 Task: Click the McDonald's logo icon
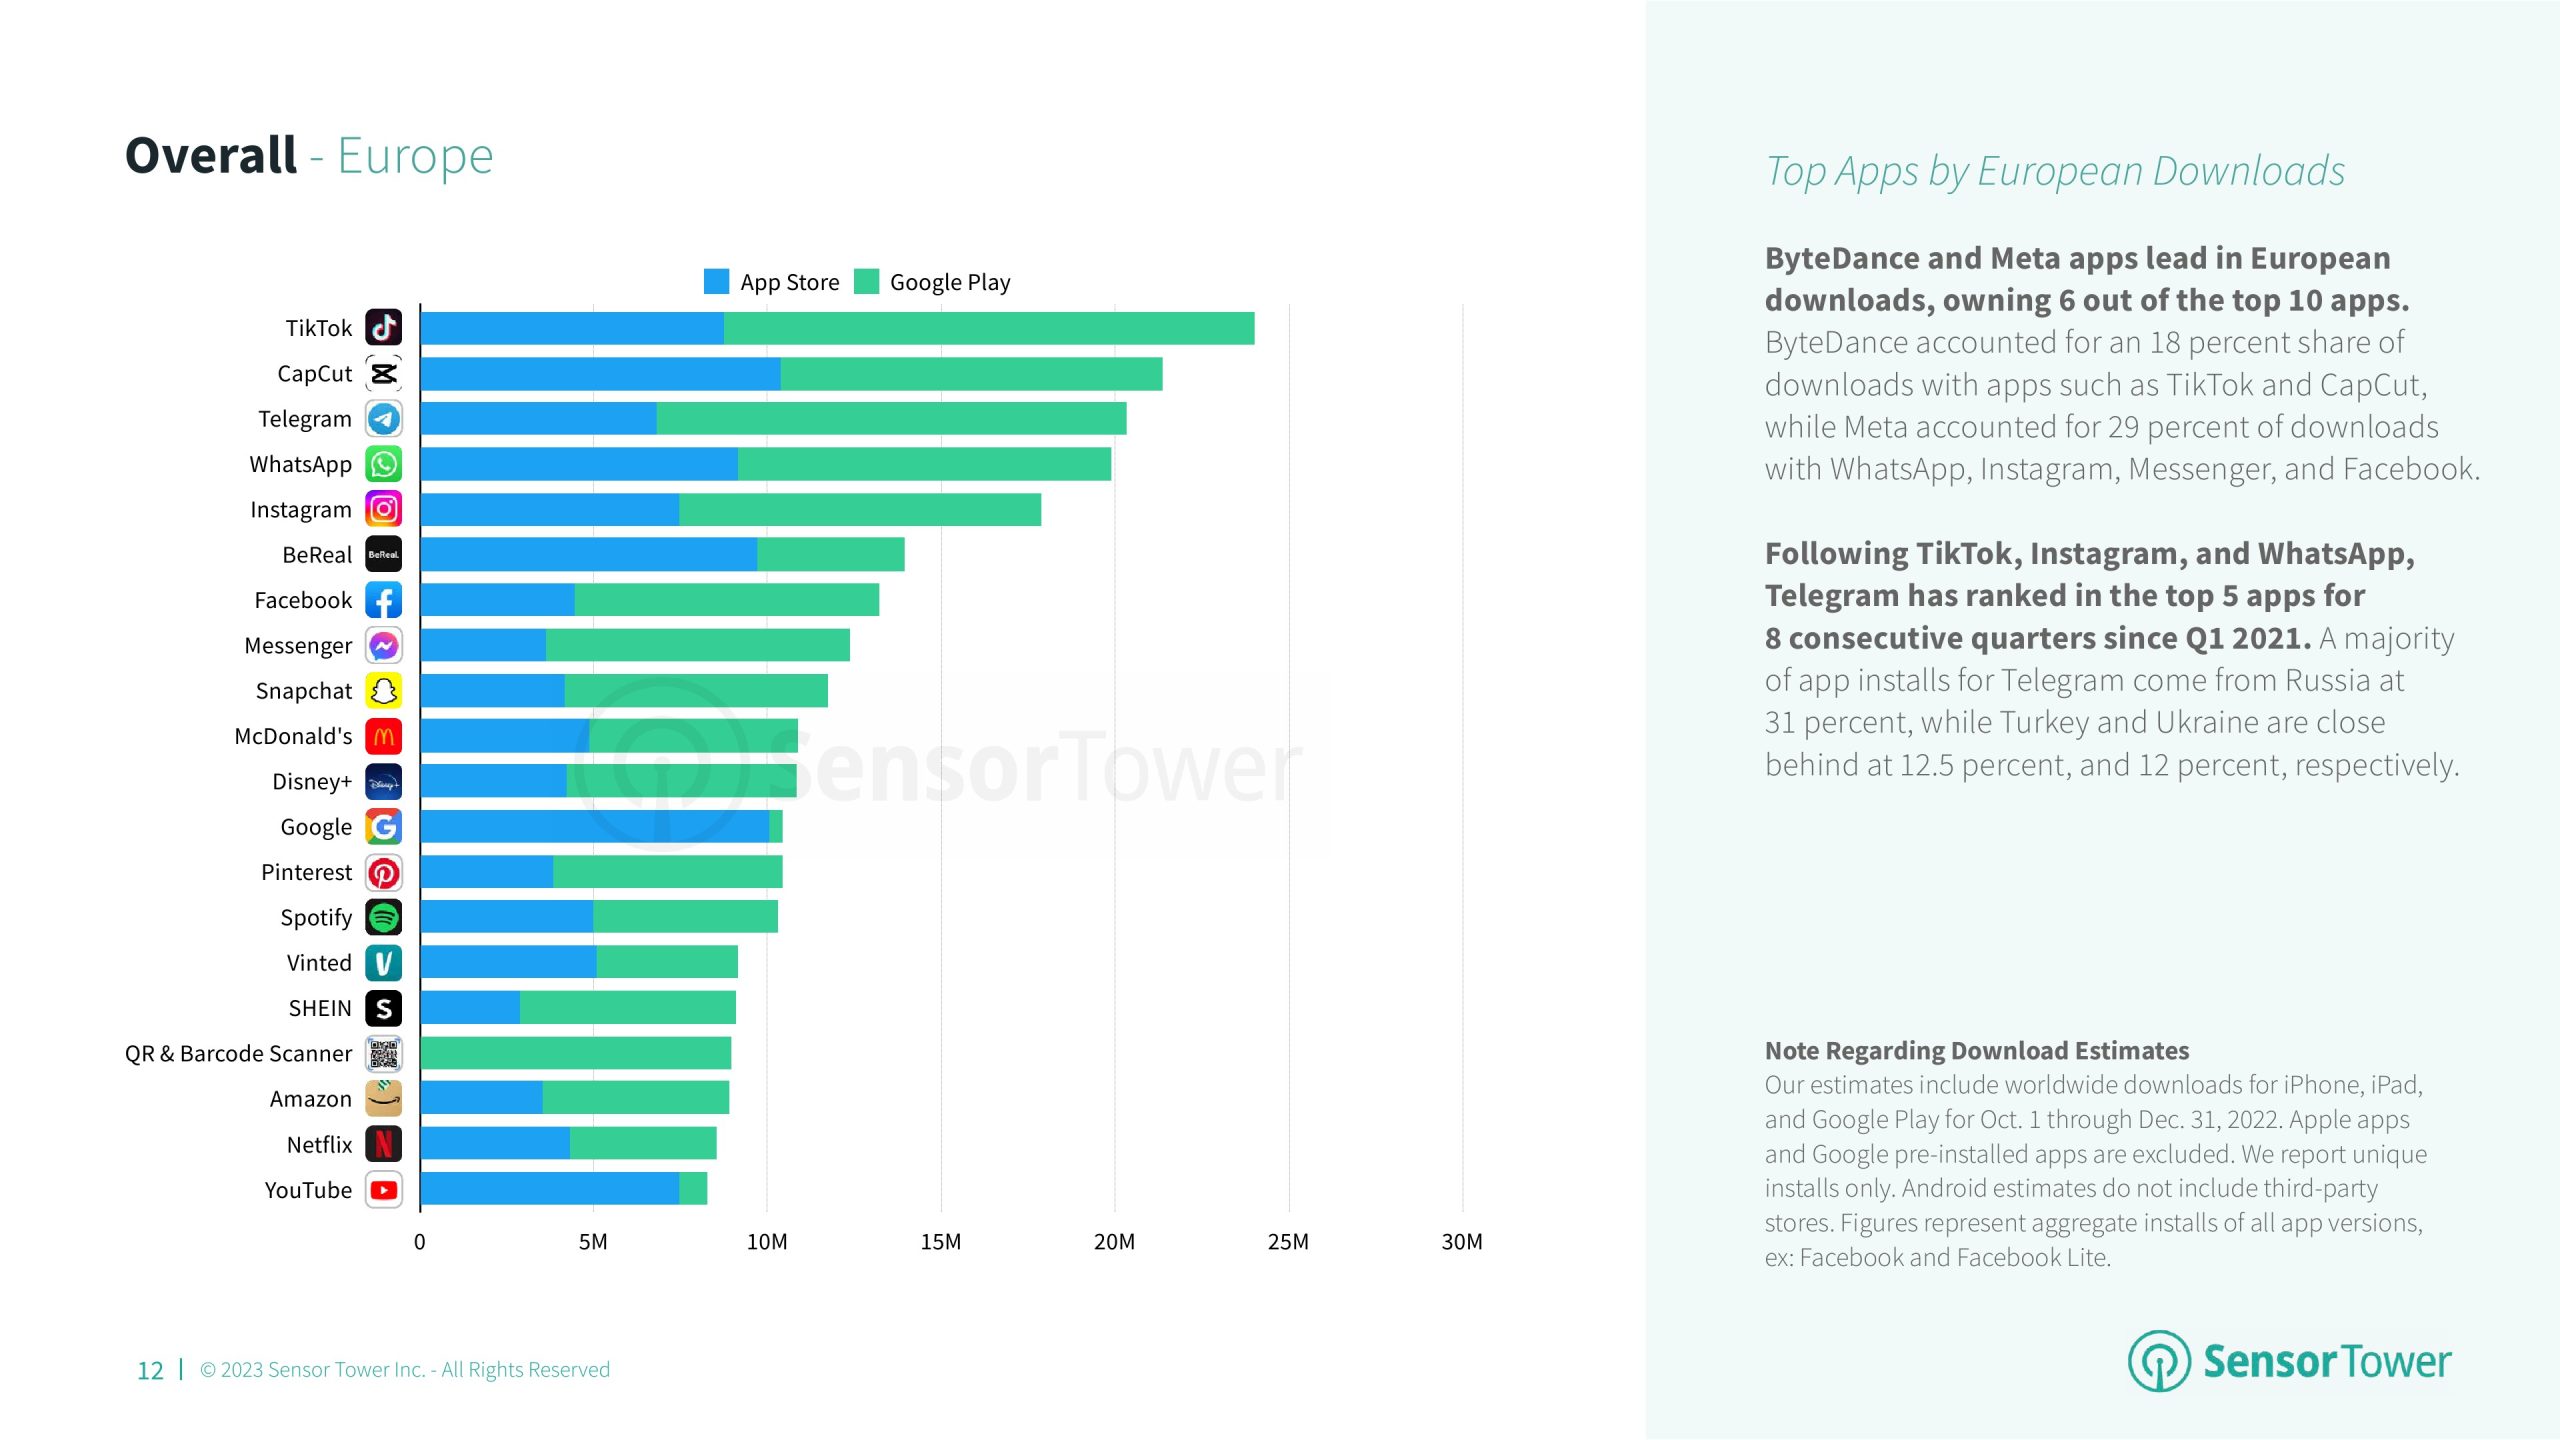383,737
